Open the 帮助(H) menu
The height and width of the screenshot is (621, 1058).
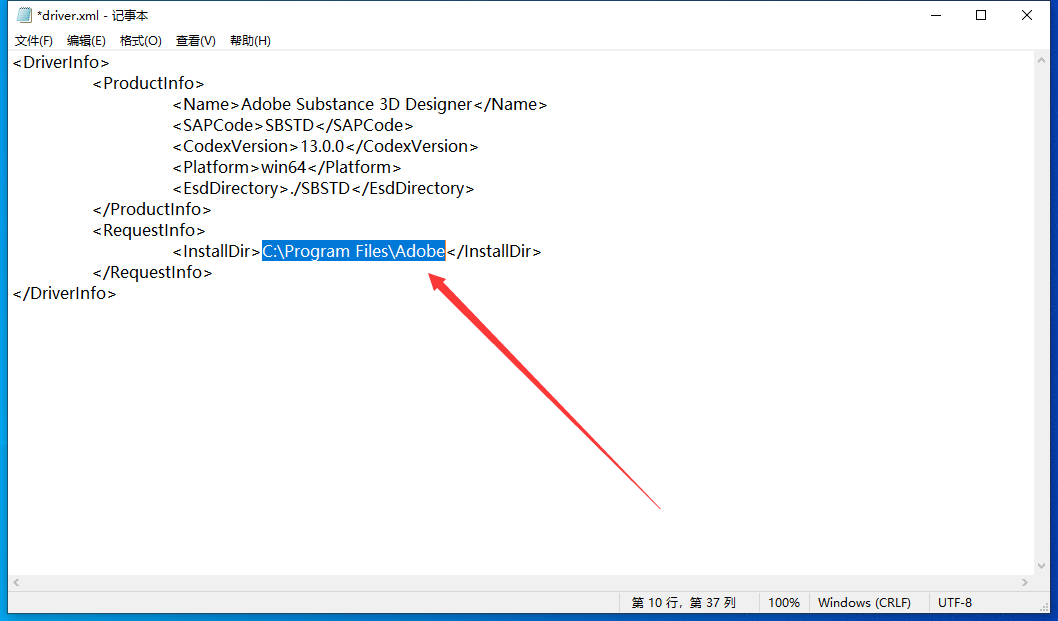[x=250, y=40]
